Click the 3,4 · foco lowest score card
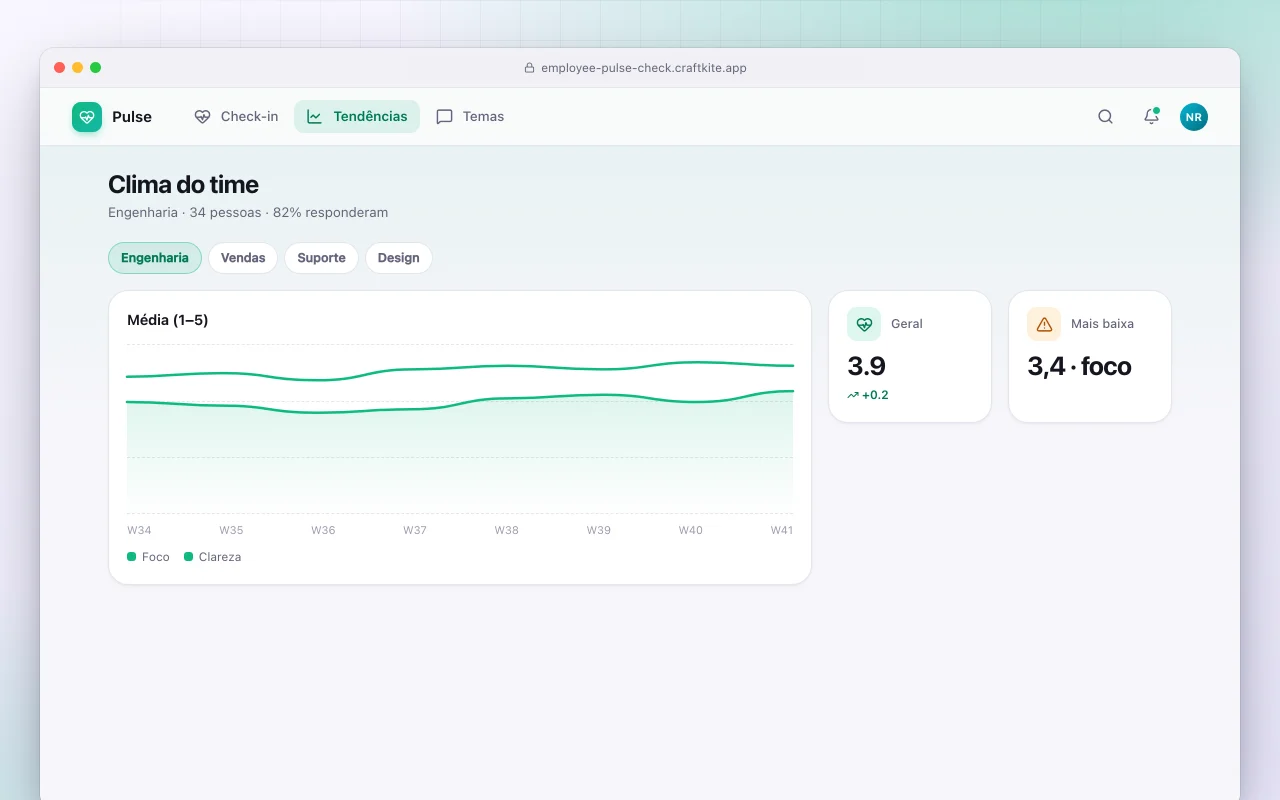 pos(1090,357)
